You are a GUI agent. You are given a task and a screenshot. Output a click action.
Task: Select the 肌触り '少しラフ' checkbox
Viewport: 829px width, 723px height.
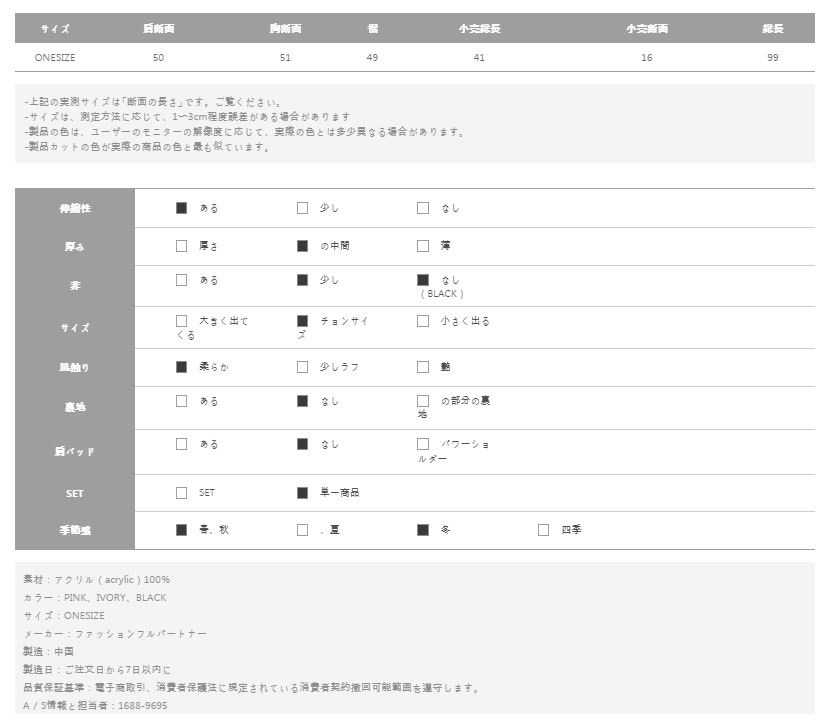tap(302, 367)
